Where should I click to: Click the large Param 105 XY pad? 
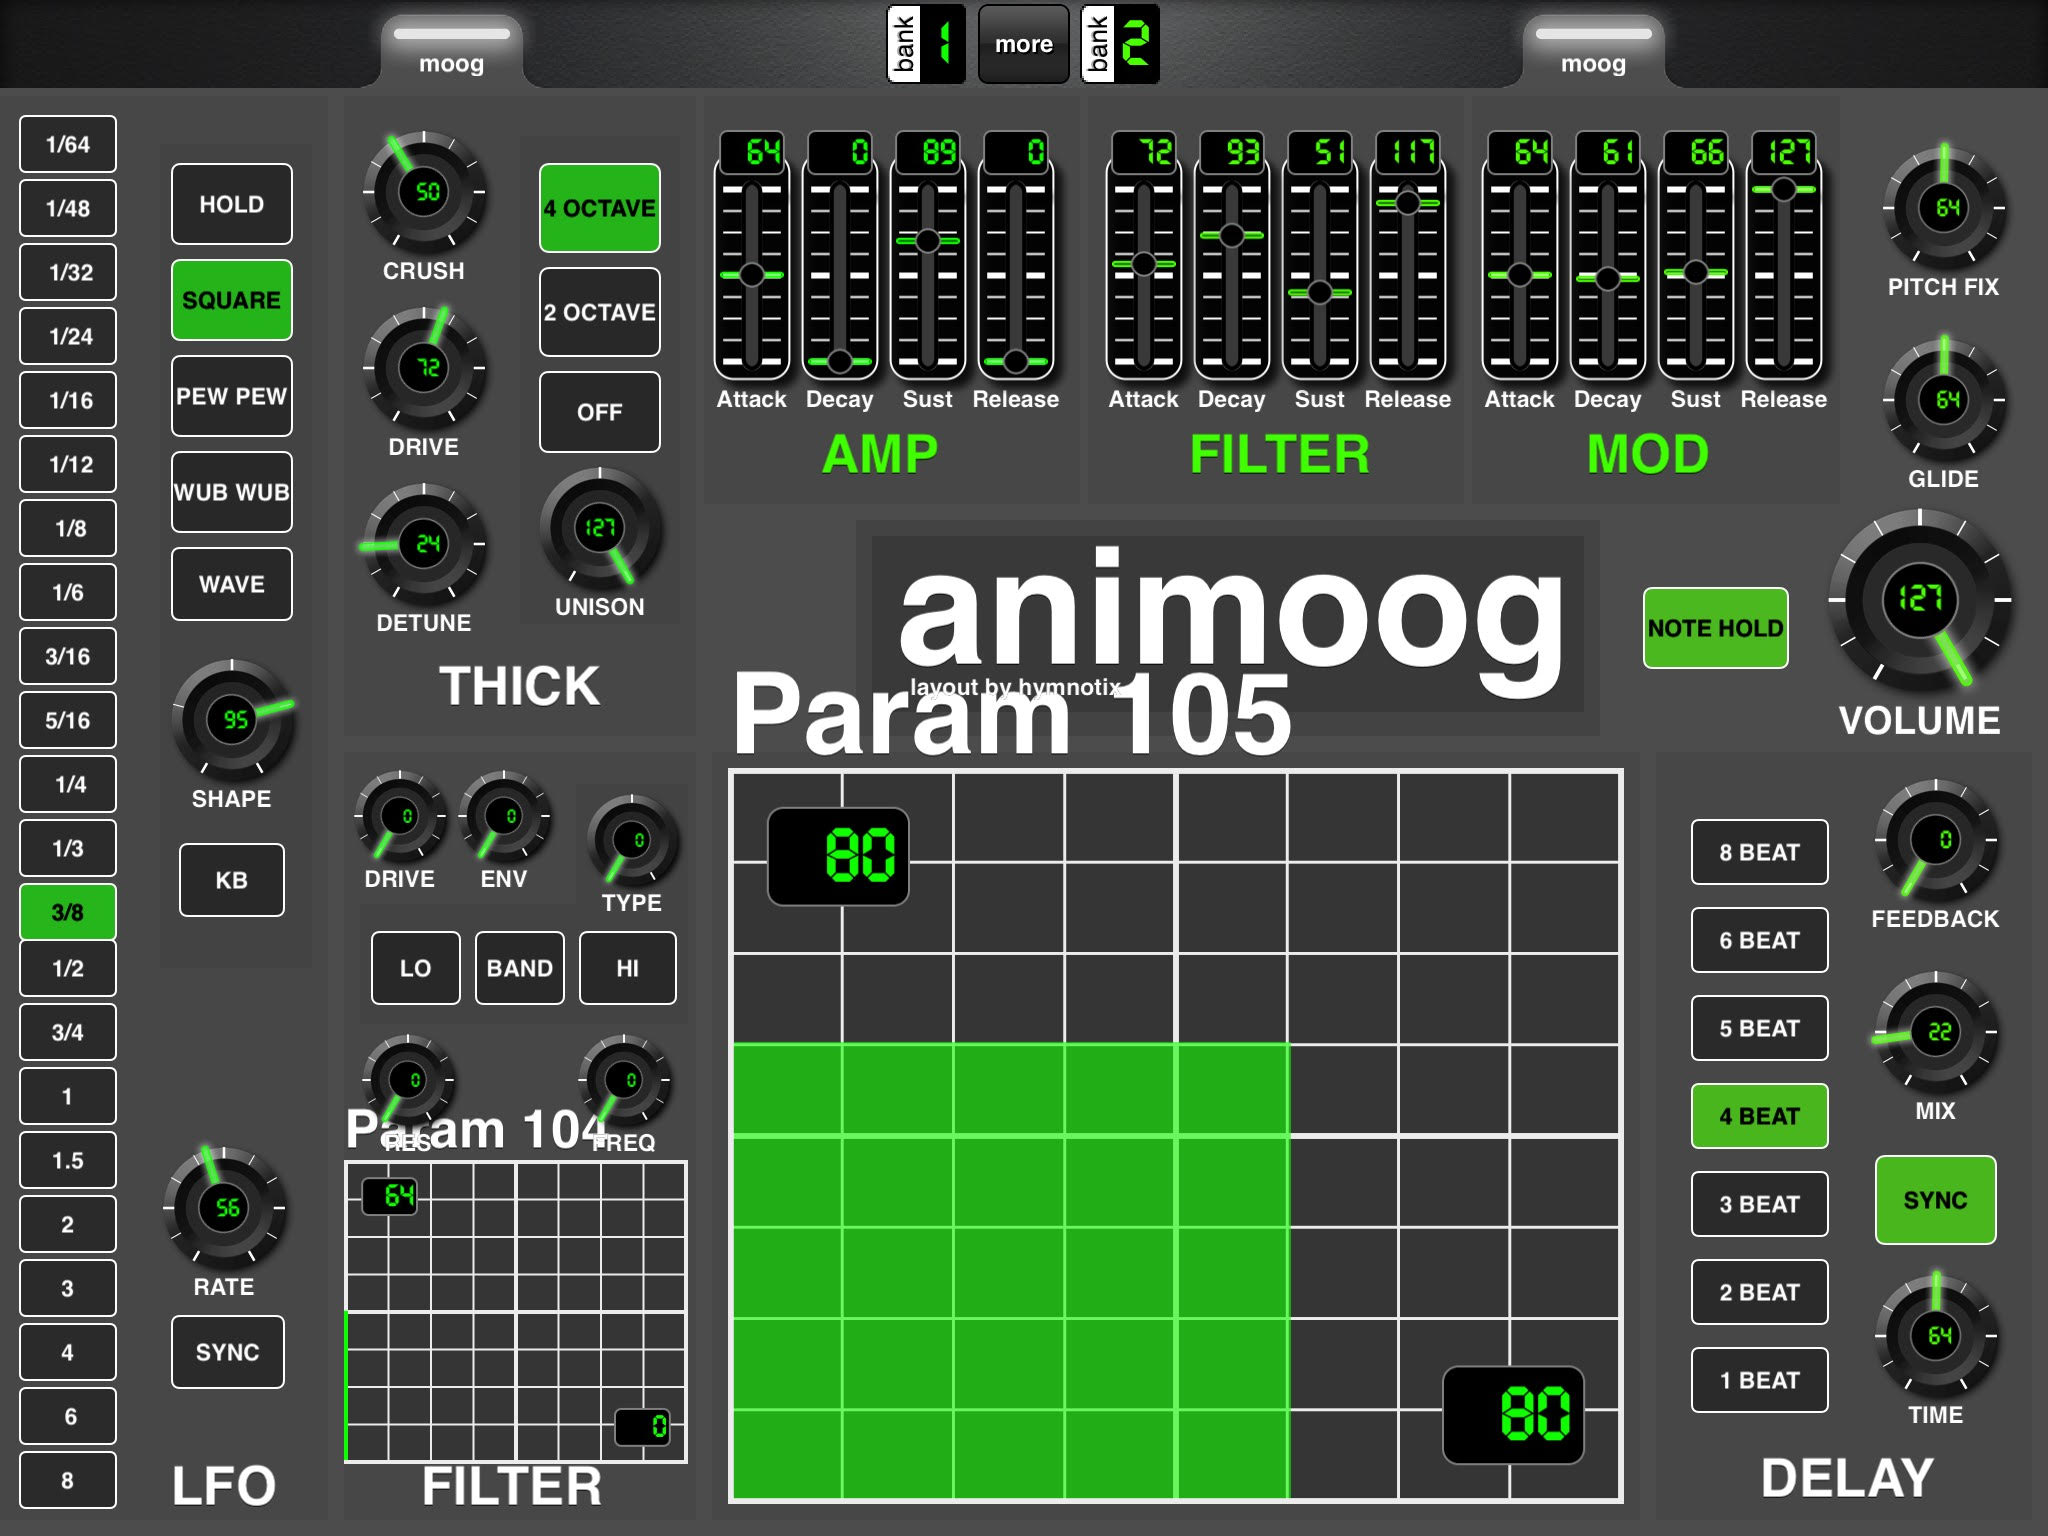(x=1176, y=1136)
